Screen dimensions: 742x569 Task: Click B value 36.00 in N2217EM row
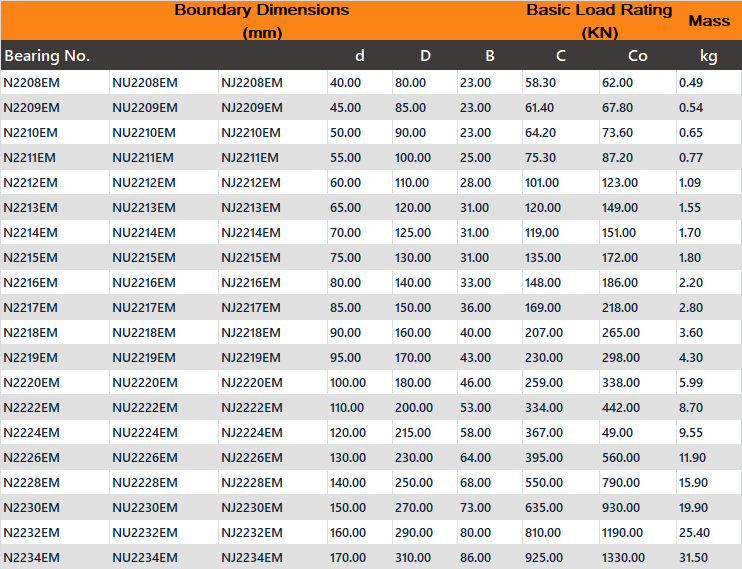[475, 308]
